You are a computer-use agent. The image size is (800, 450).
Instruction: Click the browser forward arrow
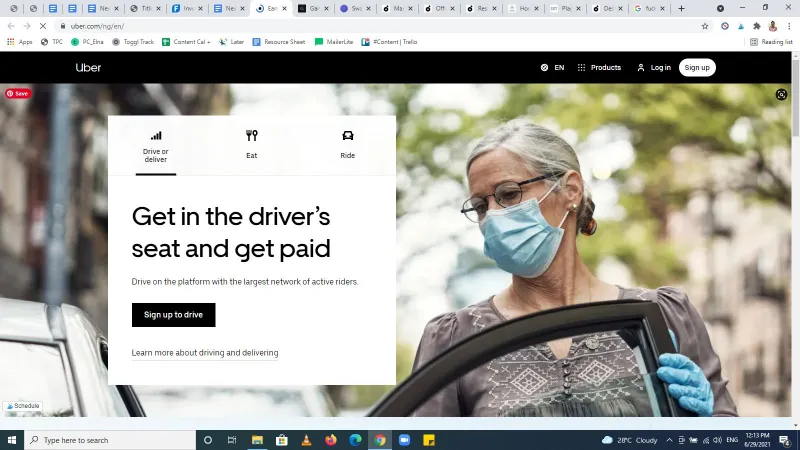(x=27, y=26)
